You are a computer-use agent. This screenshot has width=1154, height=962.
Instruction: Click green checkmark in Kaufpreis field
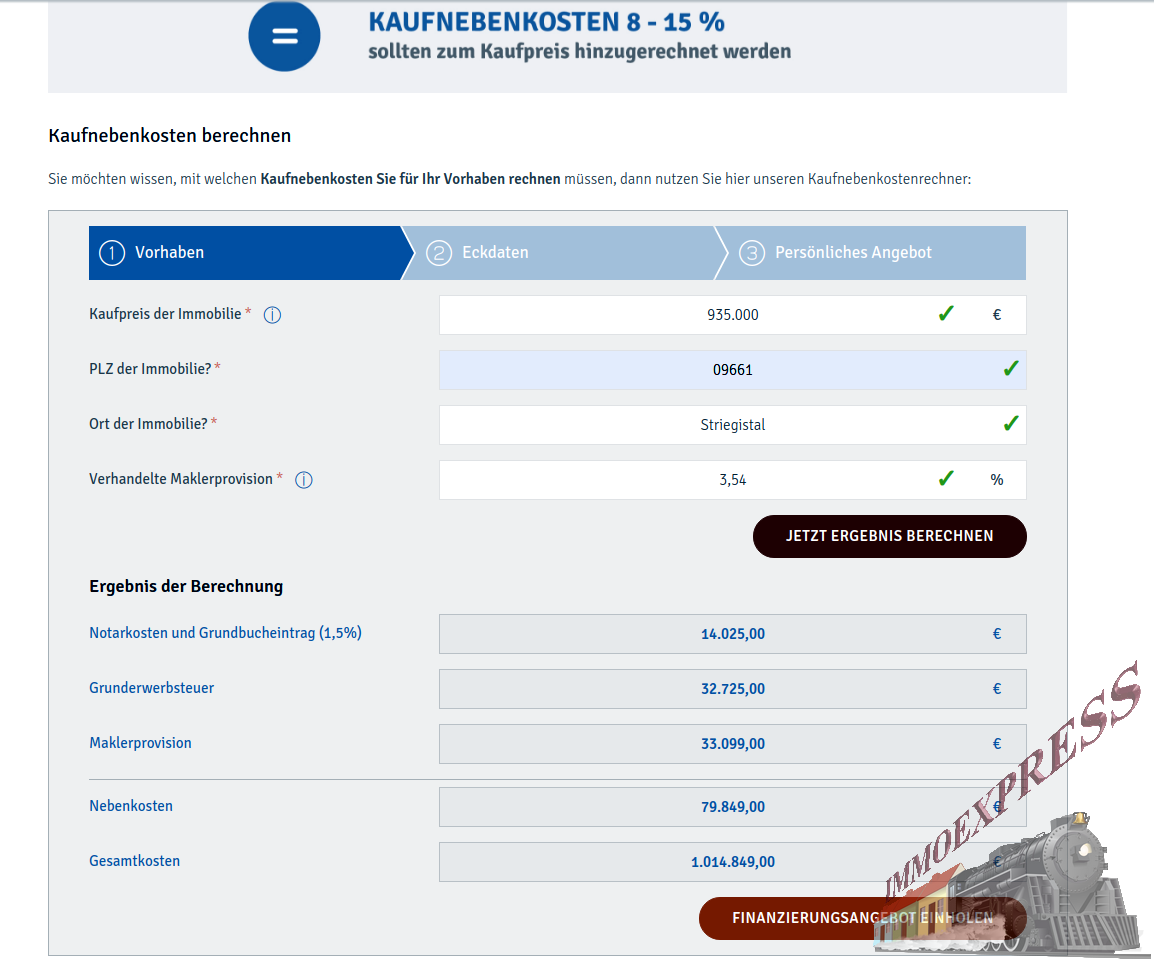coord(945,314)
